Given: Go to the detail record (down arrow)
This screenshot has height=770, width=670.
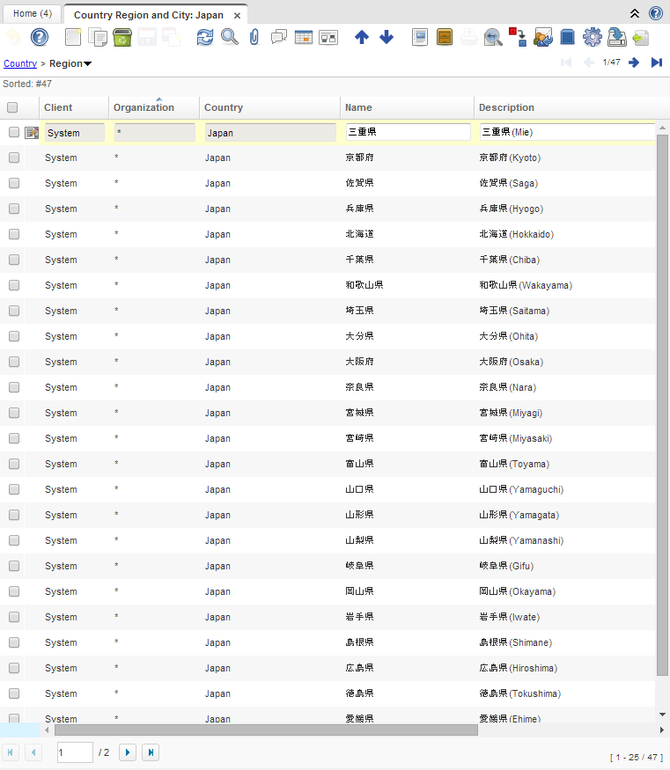Looking at the screenshot, I should click(387, 37).
